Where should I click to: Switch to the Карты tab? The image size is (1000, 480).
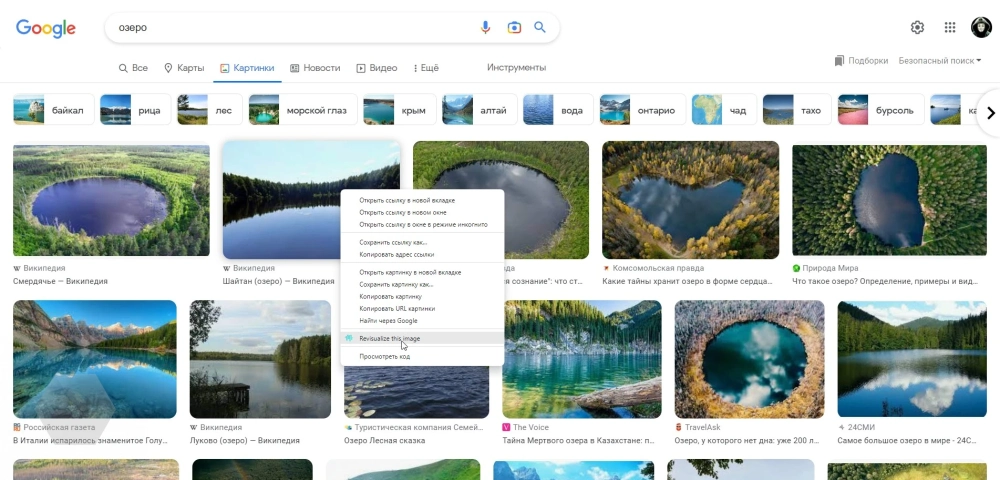pos(184,68)
